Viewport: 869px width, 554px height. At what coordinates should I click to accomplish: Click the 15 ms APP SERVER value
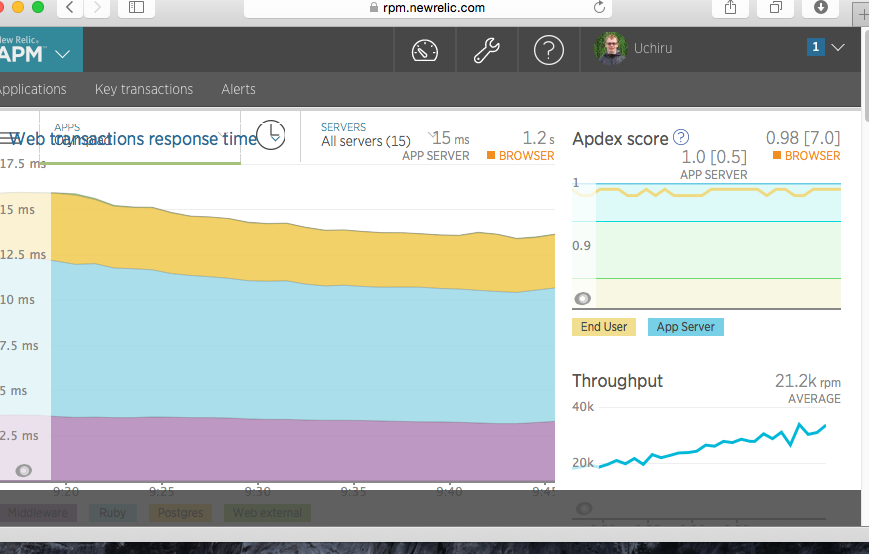coord(451,138)
